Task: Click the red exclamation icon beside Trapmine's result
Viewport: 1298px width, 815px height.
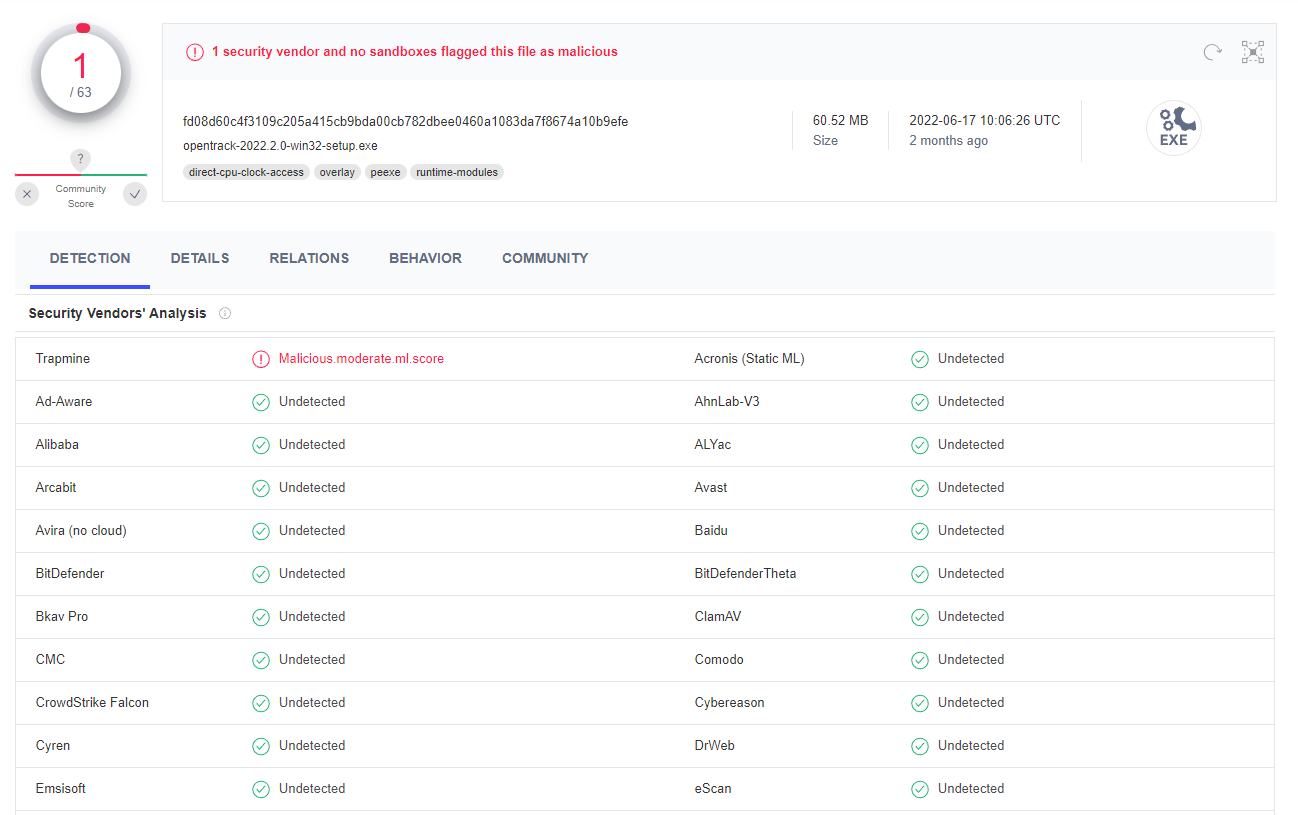Action: [x=261, y=358]
